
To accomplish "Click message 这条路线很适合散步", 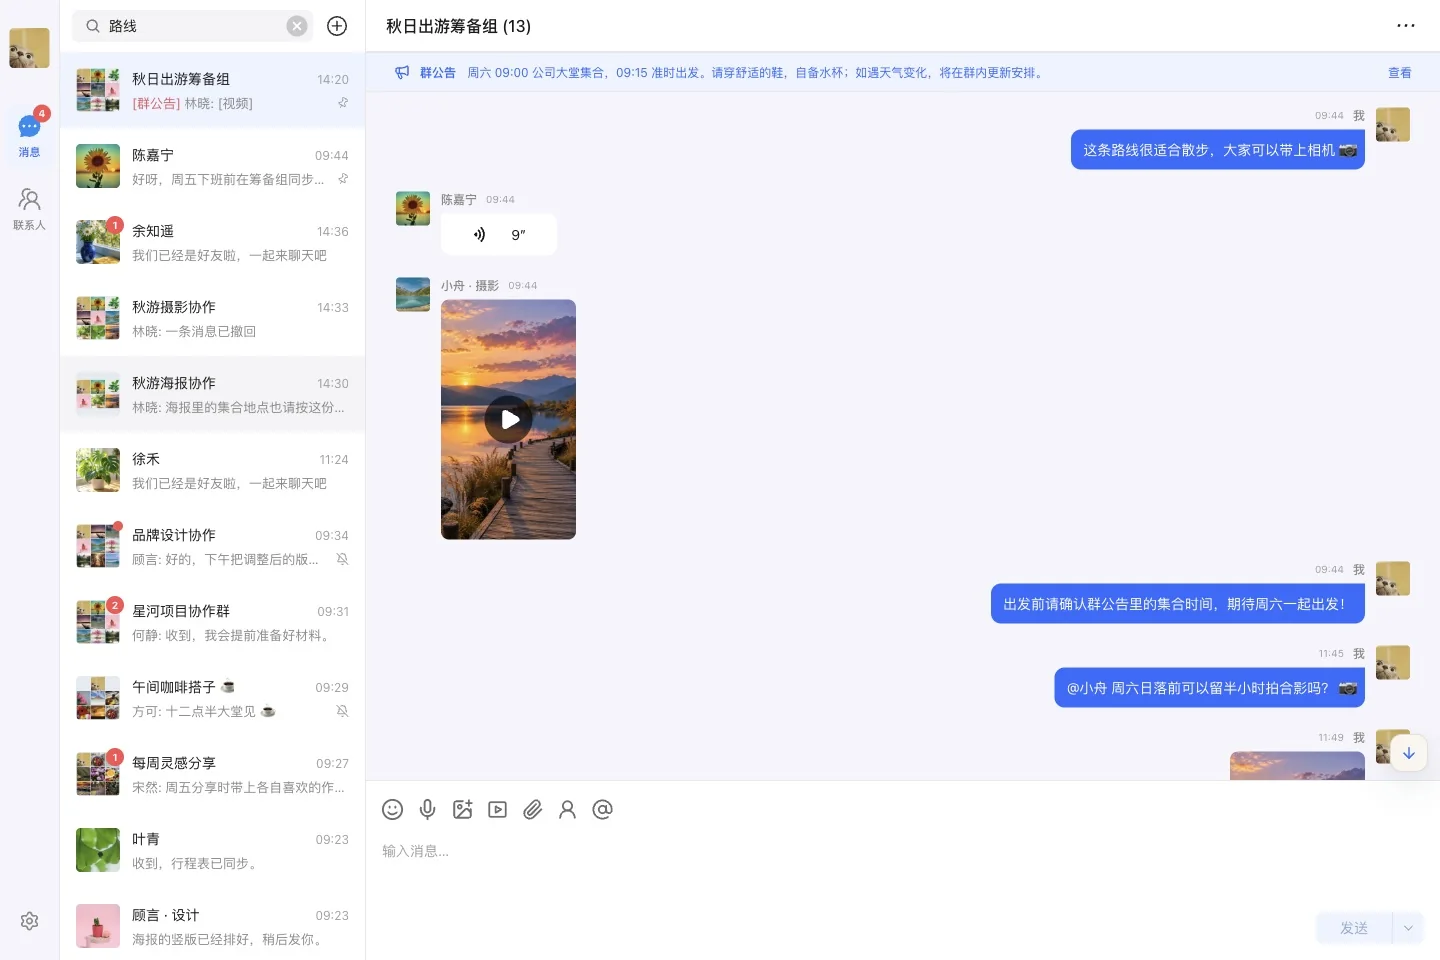I will click(1218, 150).
